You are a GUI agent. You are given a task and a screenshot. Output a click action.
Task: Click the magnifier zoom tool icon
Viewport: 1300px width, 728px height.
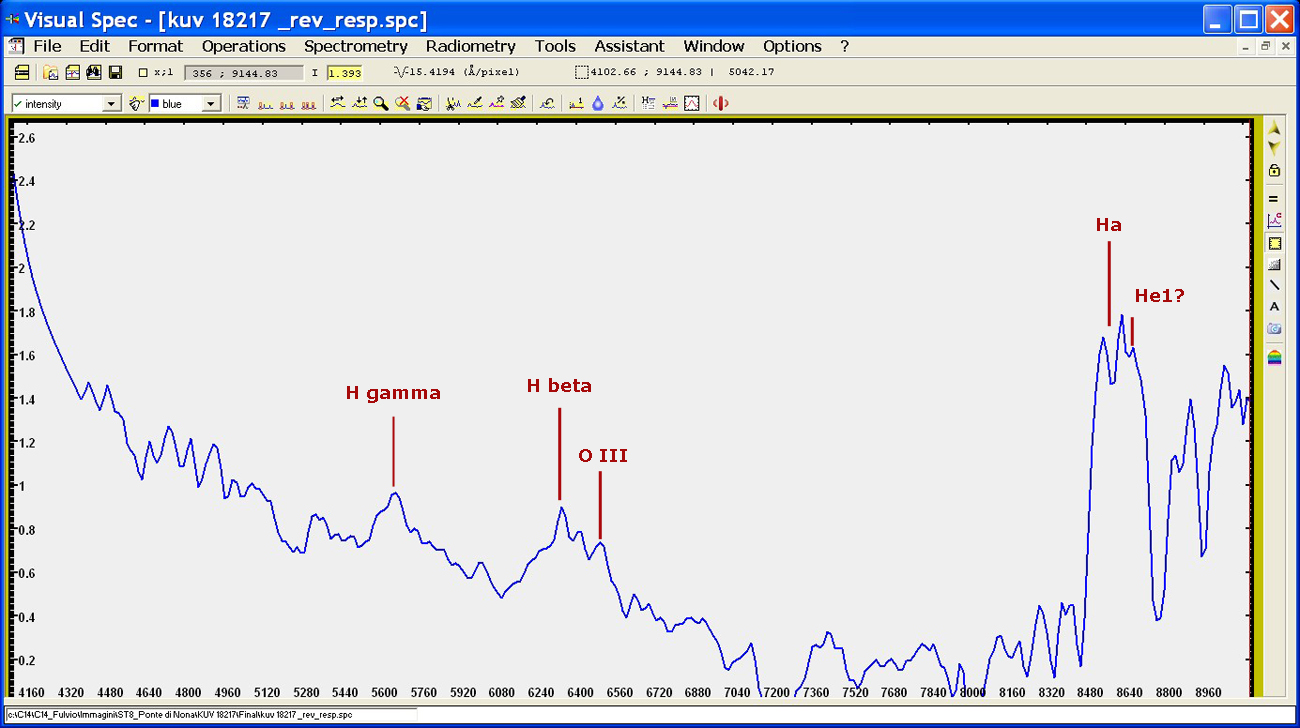click(x=381, y=103)
